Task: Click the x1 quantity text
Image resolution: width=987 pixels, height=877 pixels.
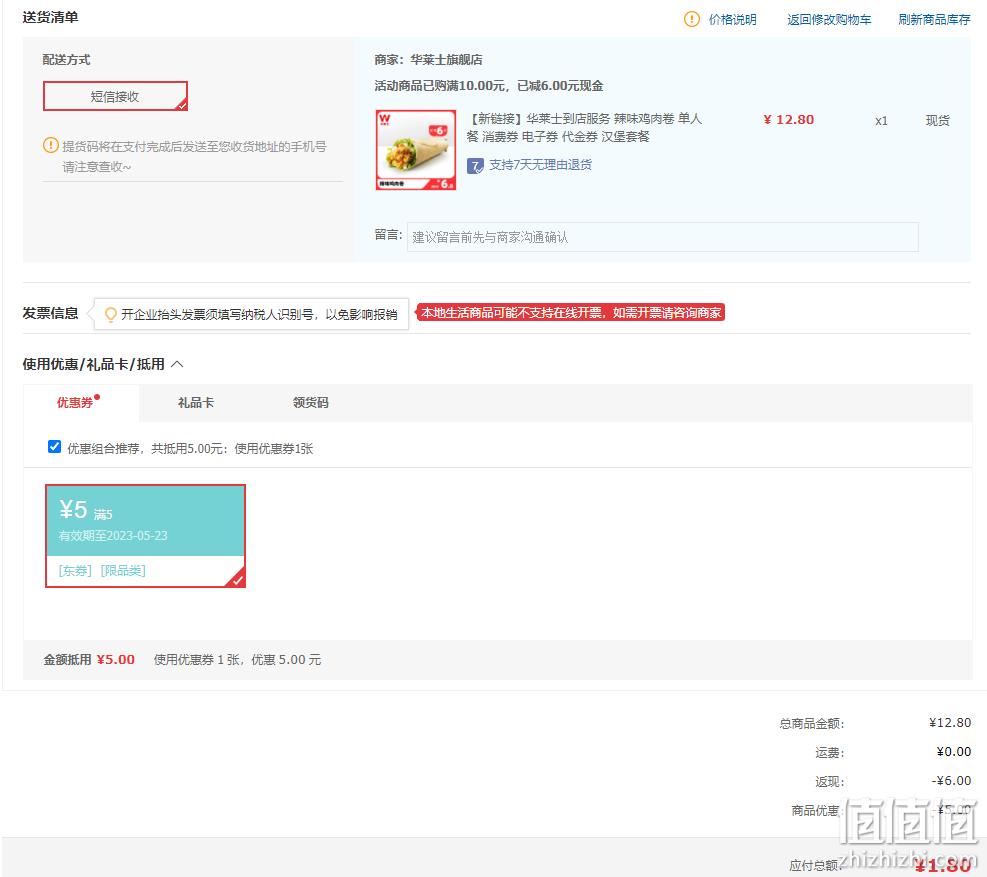Action: 881,121
